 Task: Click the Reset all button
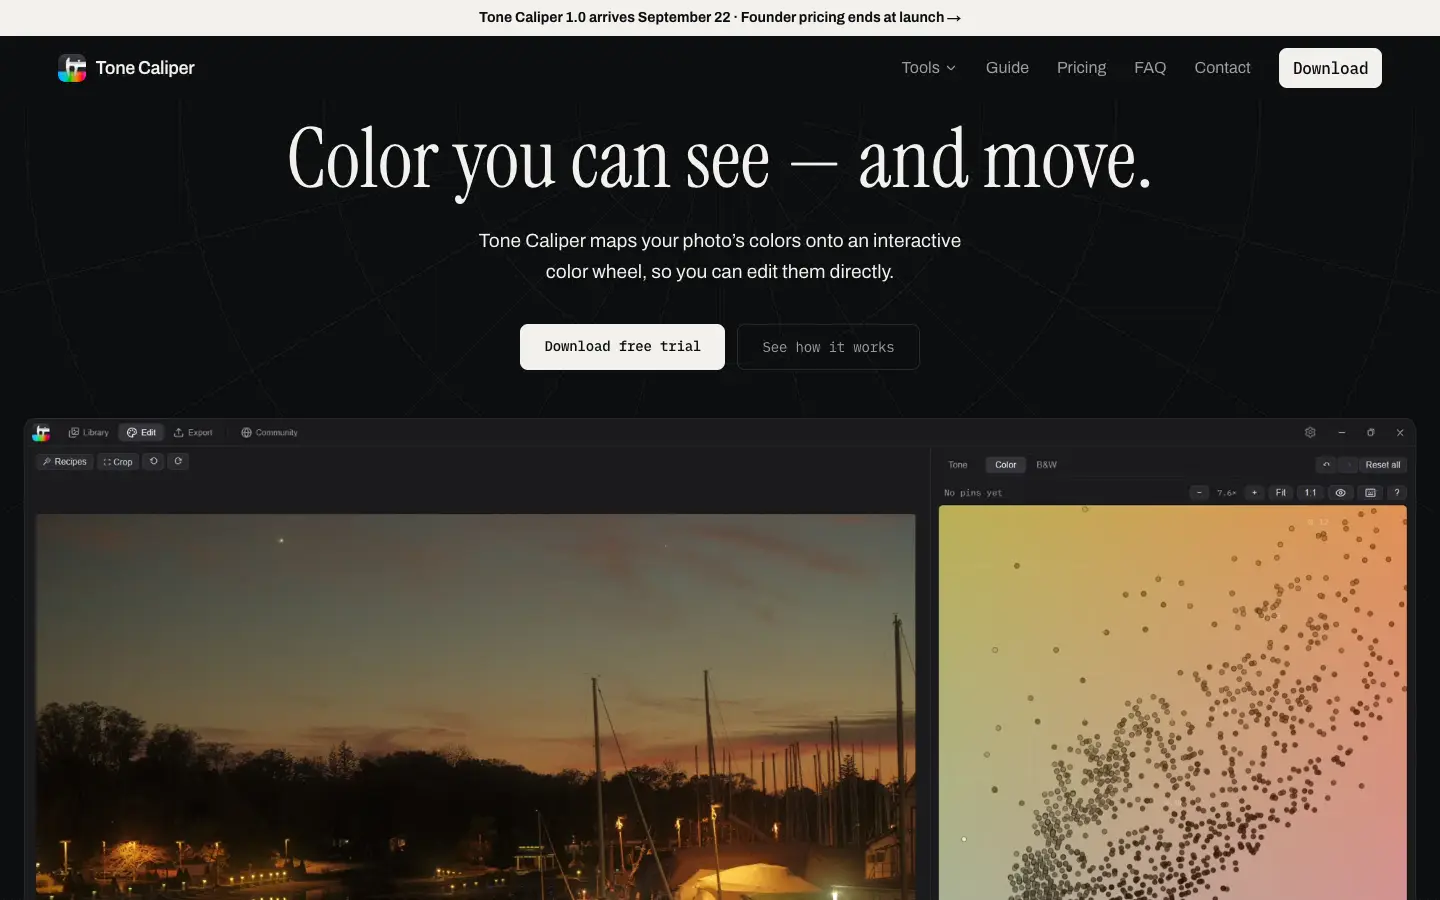point(1383,465)
